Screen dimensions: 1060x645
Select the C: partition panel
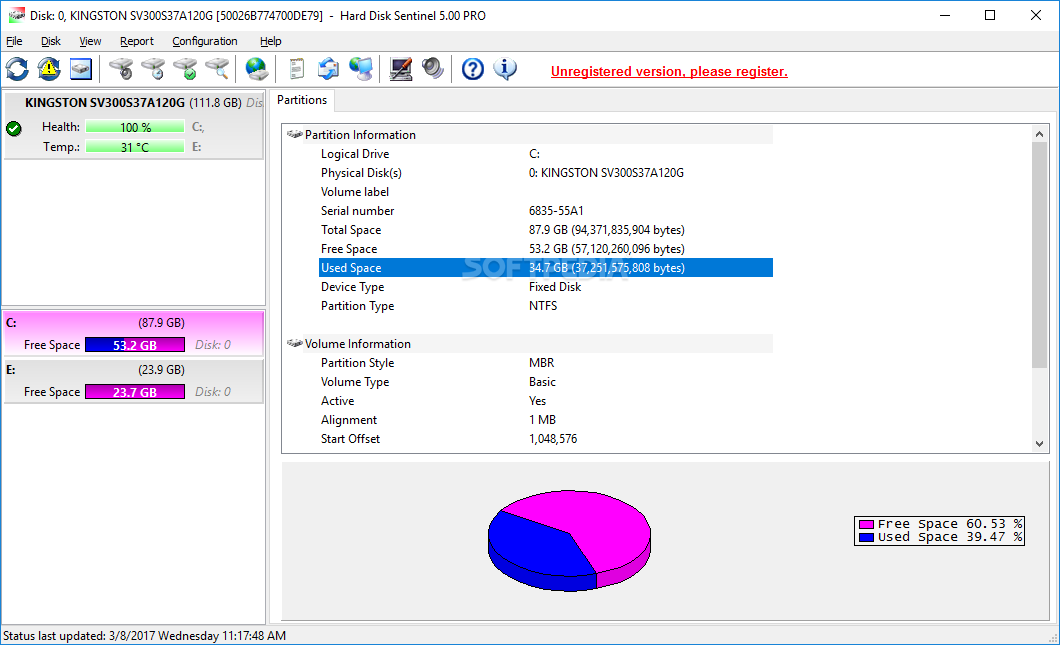point(133,333)
